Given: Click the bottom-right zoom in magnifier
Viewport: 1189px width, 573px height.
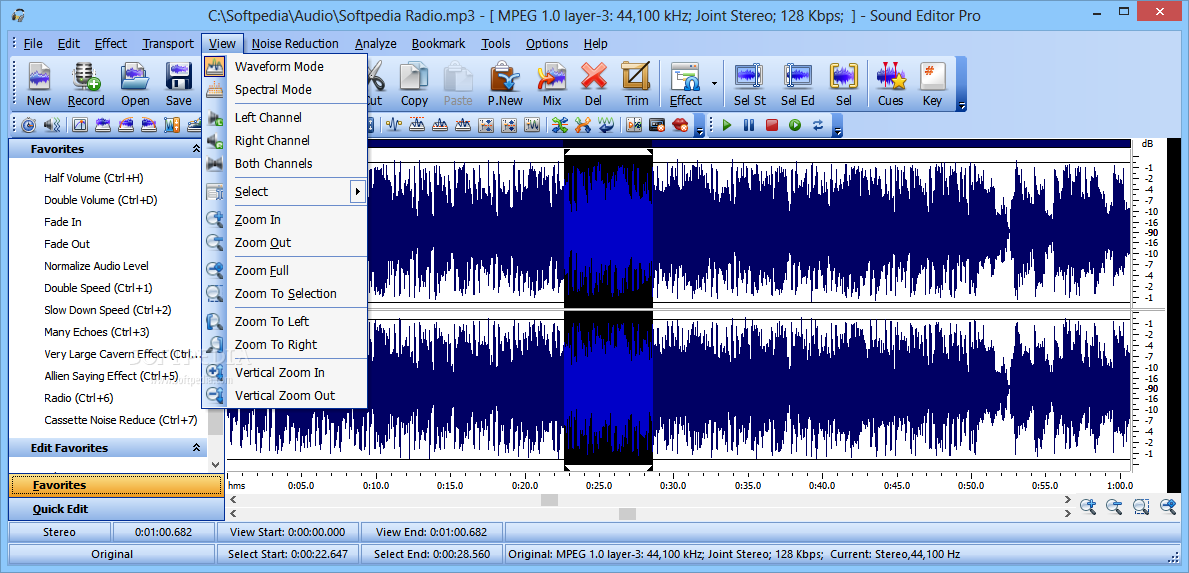Looking at the screenshot, I should pyautogui.click(x=1088, y=507).
